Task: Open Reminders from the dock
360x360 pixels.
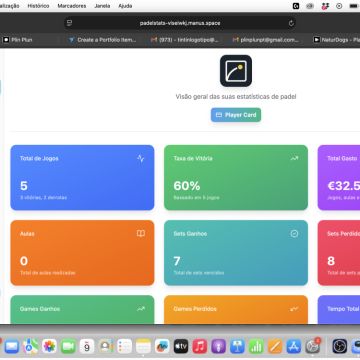Action: [x=125, y=347]
